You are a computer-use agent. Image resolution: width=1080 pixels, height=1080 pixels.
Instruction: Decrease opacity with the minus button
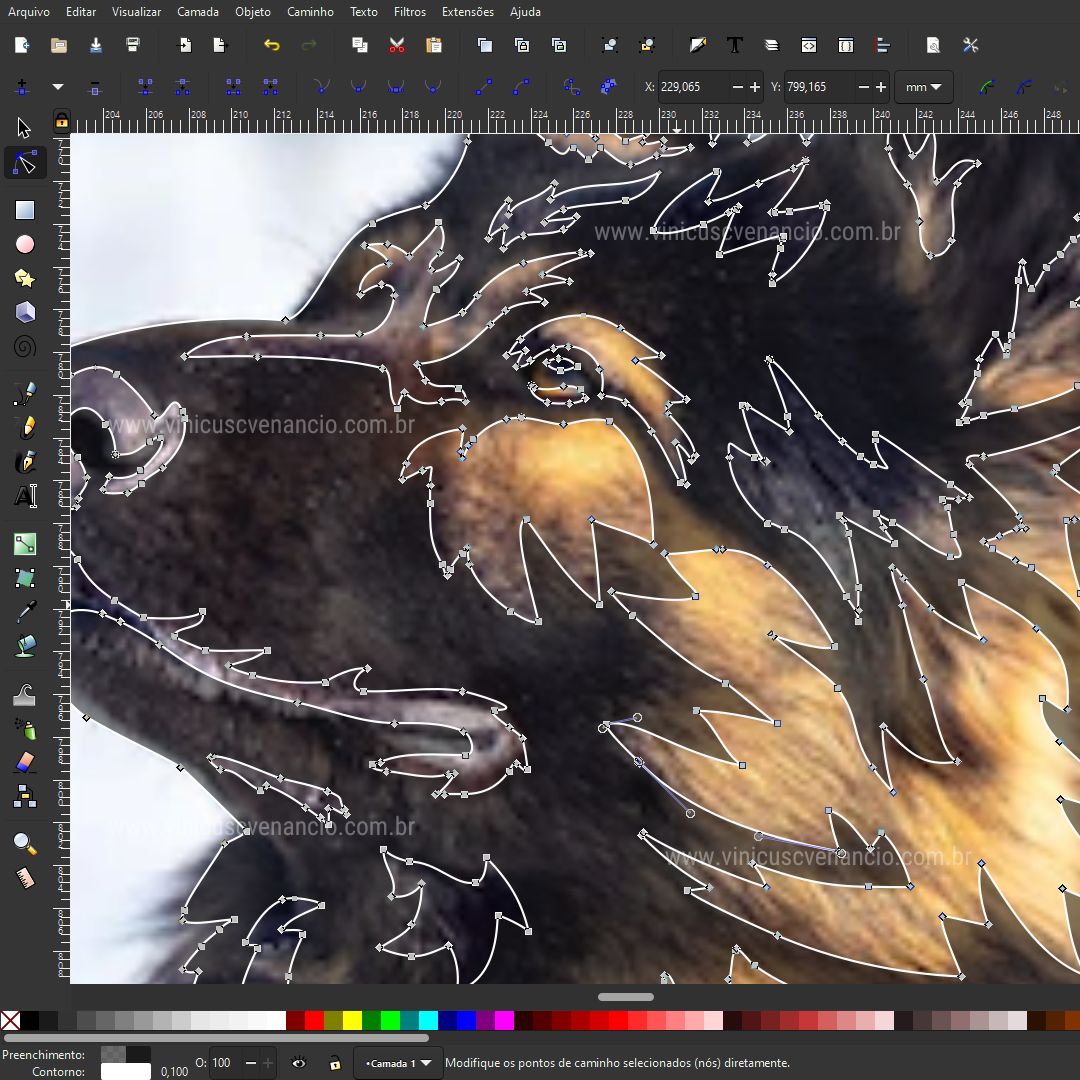pos(251,1063)
